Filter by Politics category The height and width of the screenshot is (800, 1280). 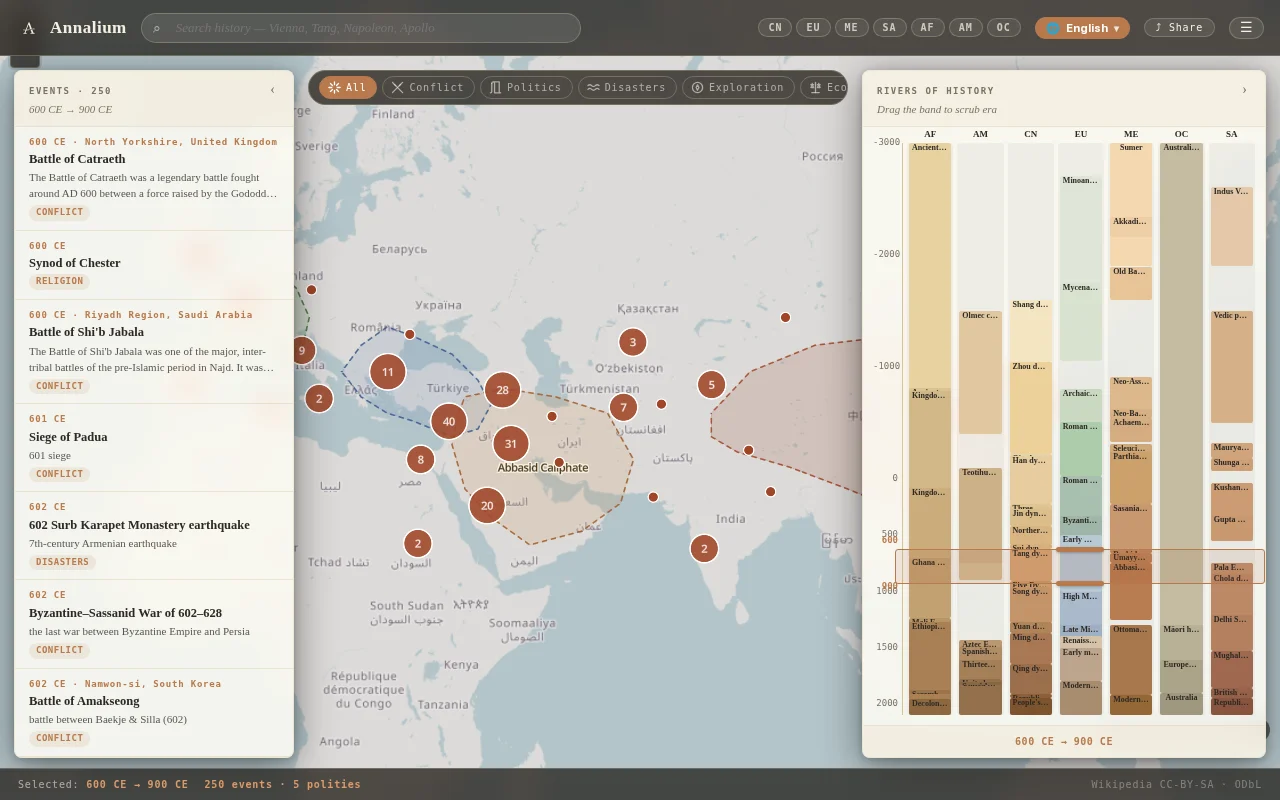pos(526,88)
